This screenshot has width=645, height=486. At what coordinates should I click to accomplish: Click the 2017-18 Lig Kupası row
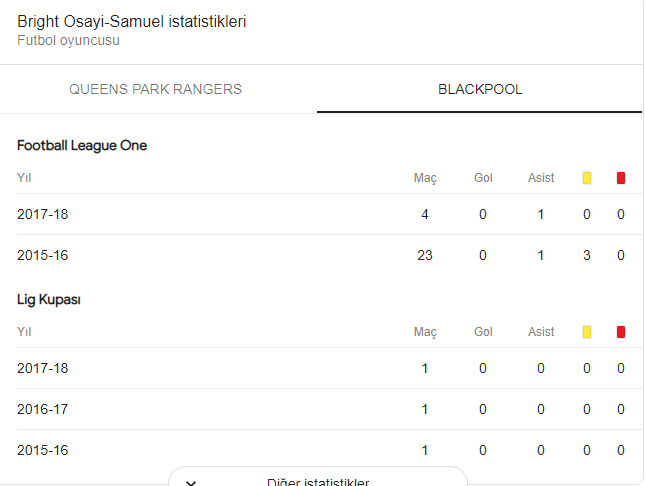point(321,368)
